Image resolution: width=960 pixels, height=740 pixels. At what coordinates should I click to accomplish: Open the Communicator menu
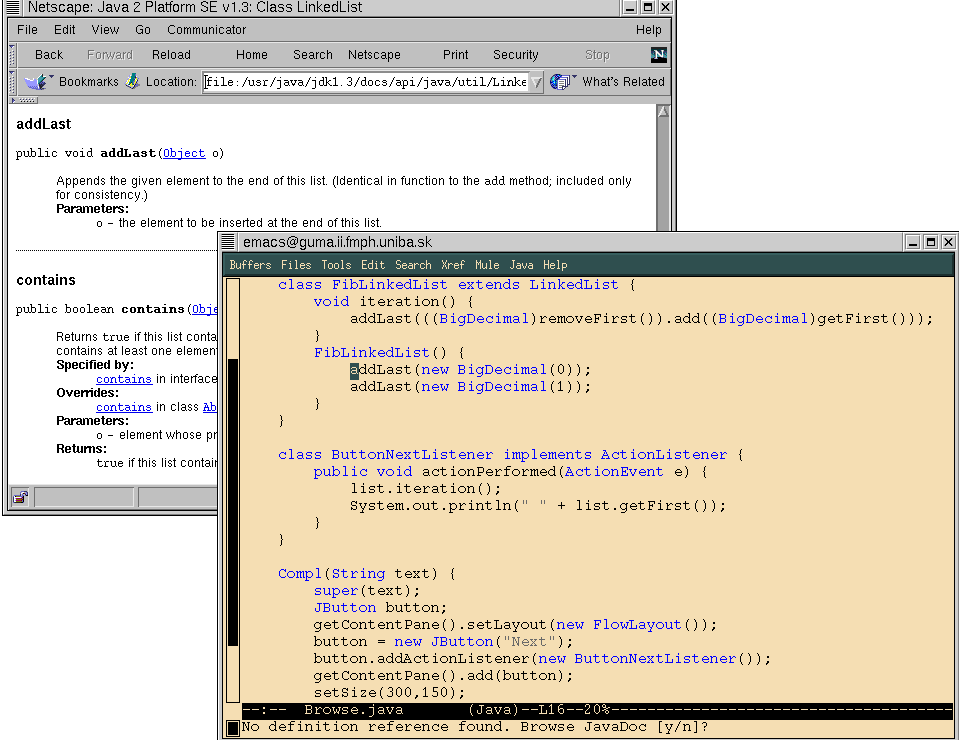point(206,30)
